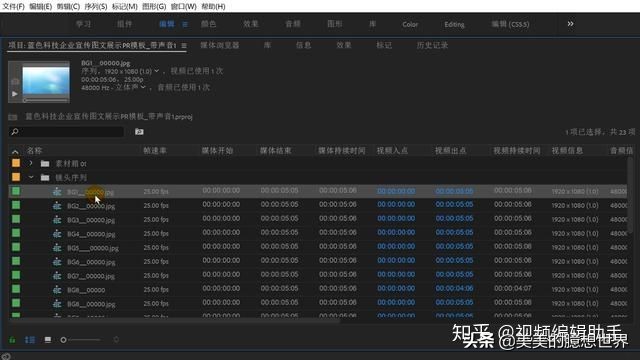This screenshot has width=640, height=360.
Task: Click the sequence icon of BG3__00000.jpg
Action: 57,220
